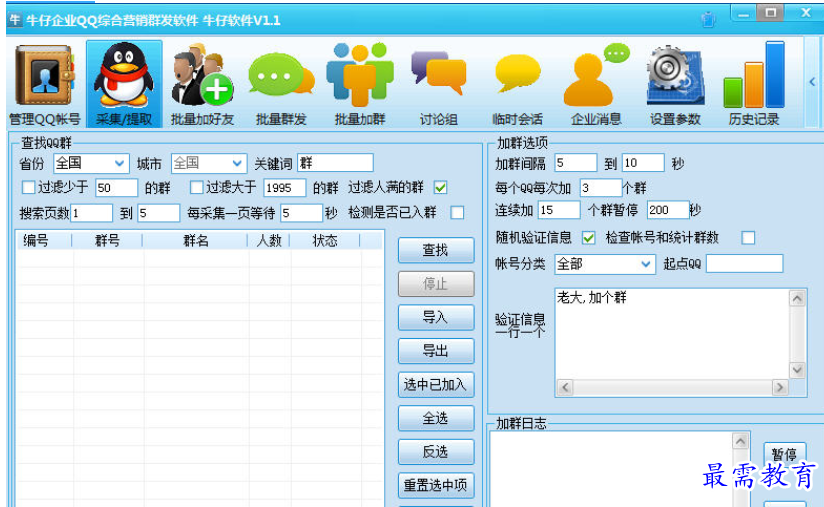Click 过滤大于 value field showing 1995
The width and height of the screenshot is (824, 507).
(285, 188)
